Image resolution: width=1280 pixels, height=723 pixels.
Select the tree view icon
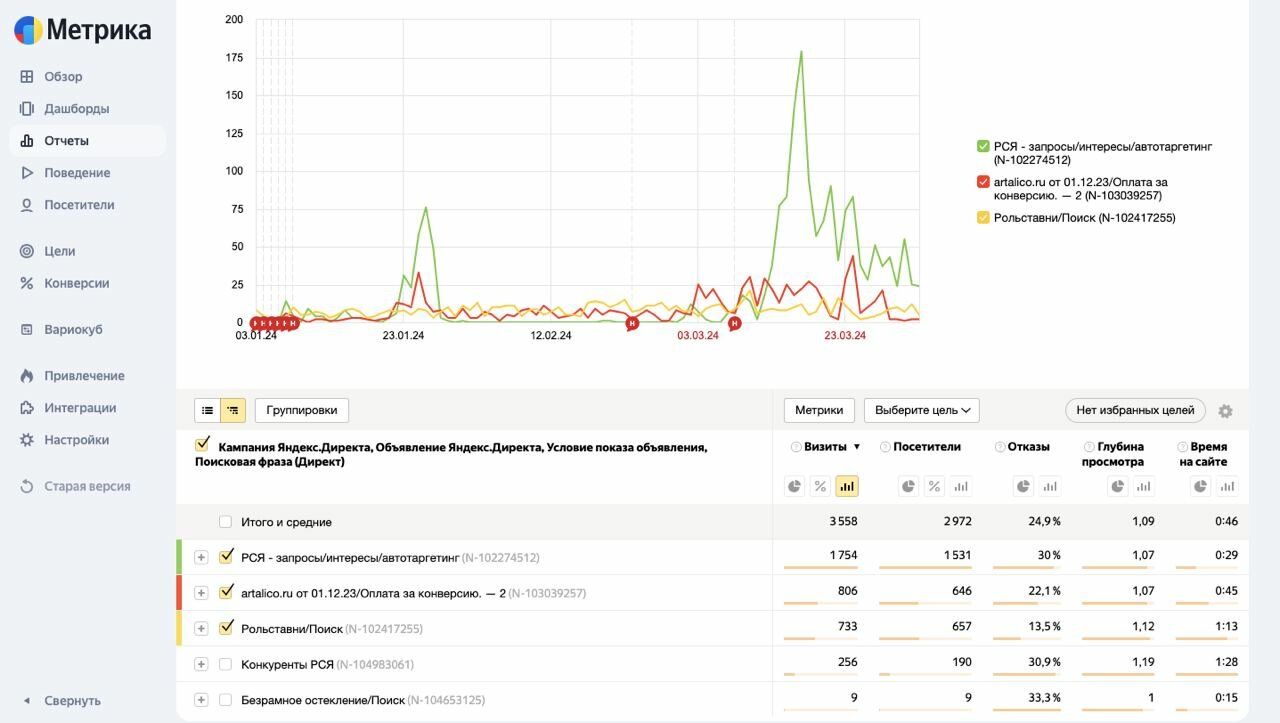click(x=233, y=410)
